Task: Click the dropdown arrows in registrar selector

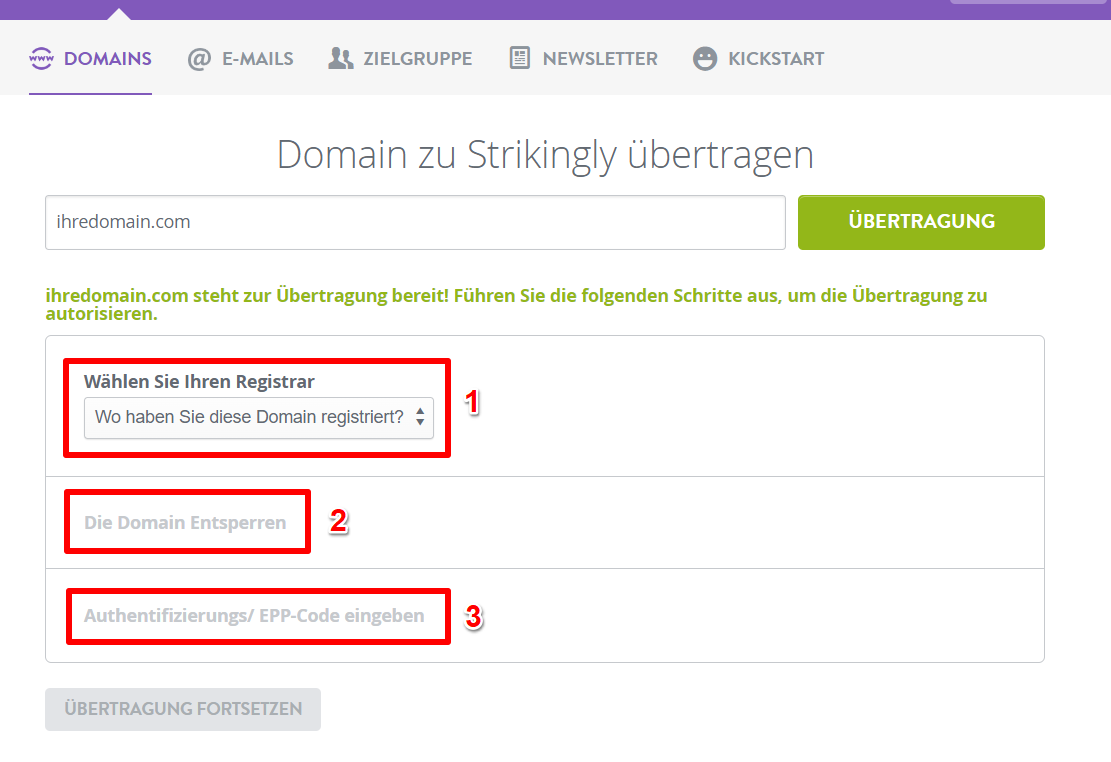Action: 420,417
